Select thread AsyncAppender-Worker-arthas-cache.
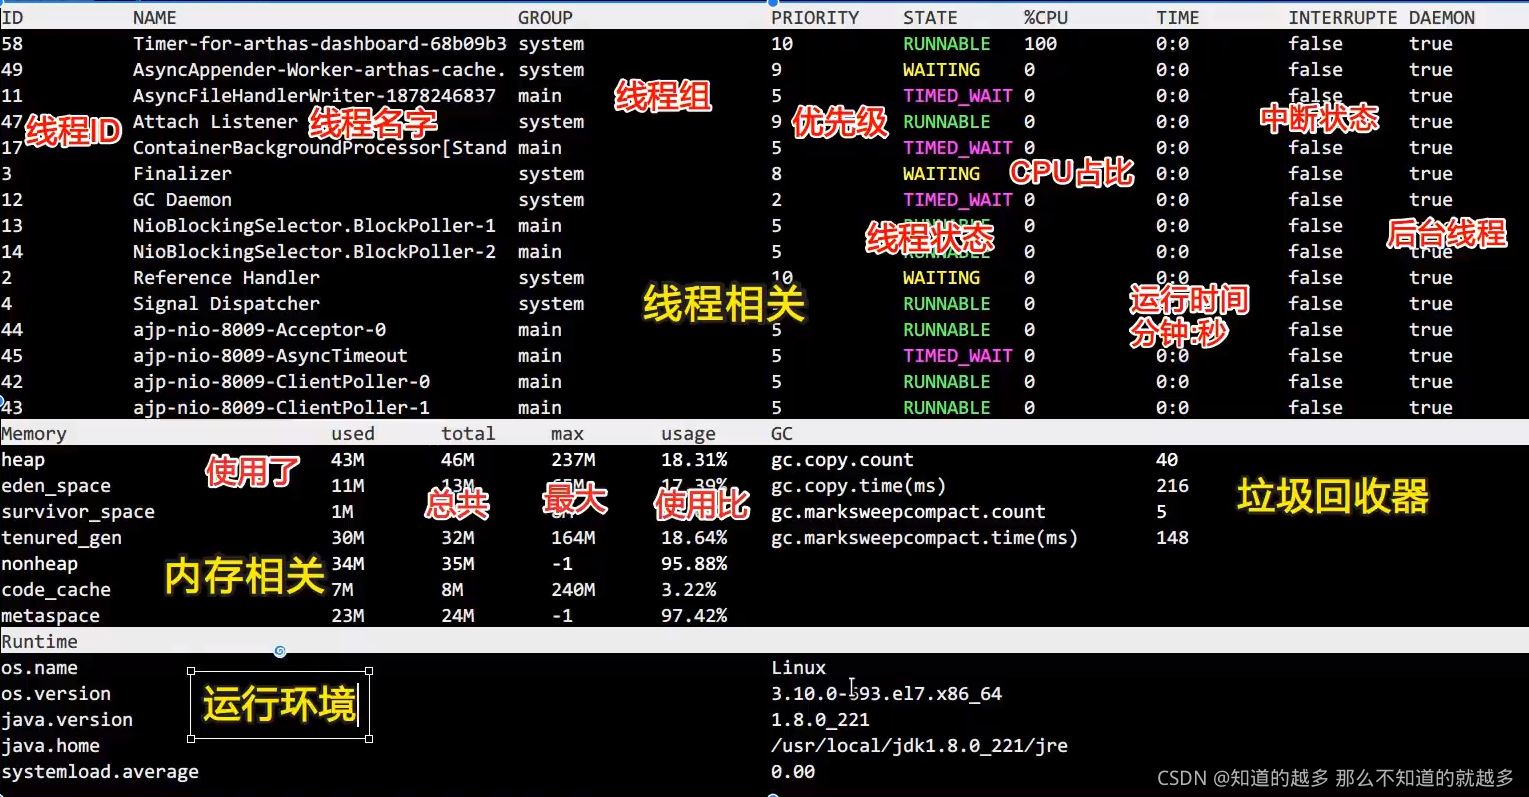Image resolution: width=1529 pixels, height=797 pixels. (x=320, y=70)
